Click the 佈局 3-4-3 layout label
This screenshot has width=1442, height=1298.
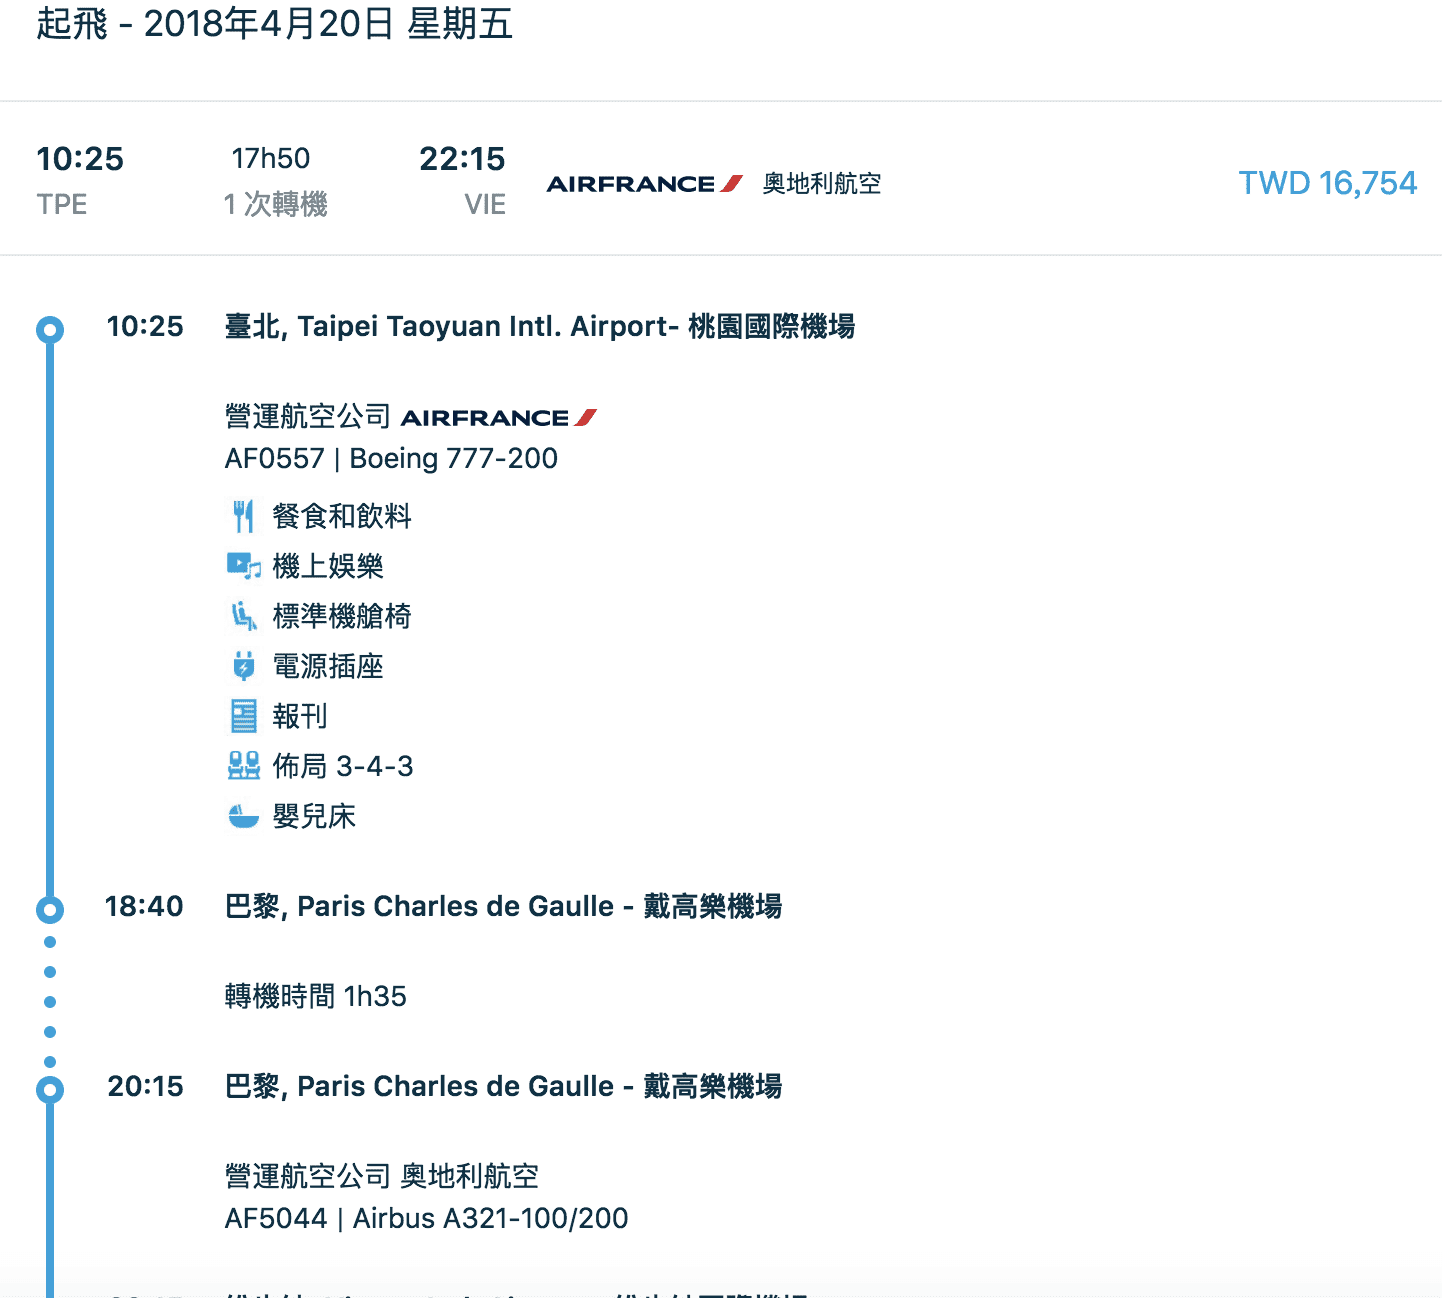[x=343, y=766]
